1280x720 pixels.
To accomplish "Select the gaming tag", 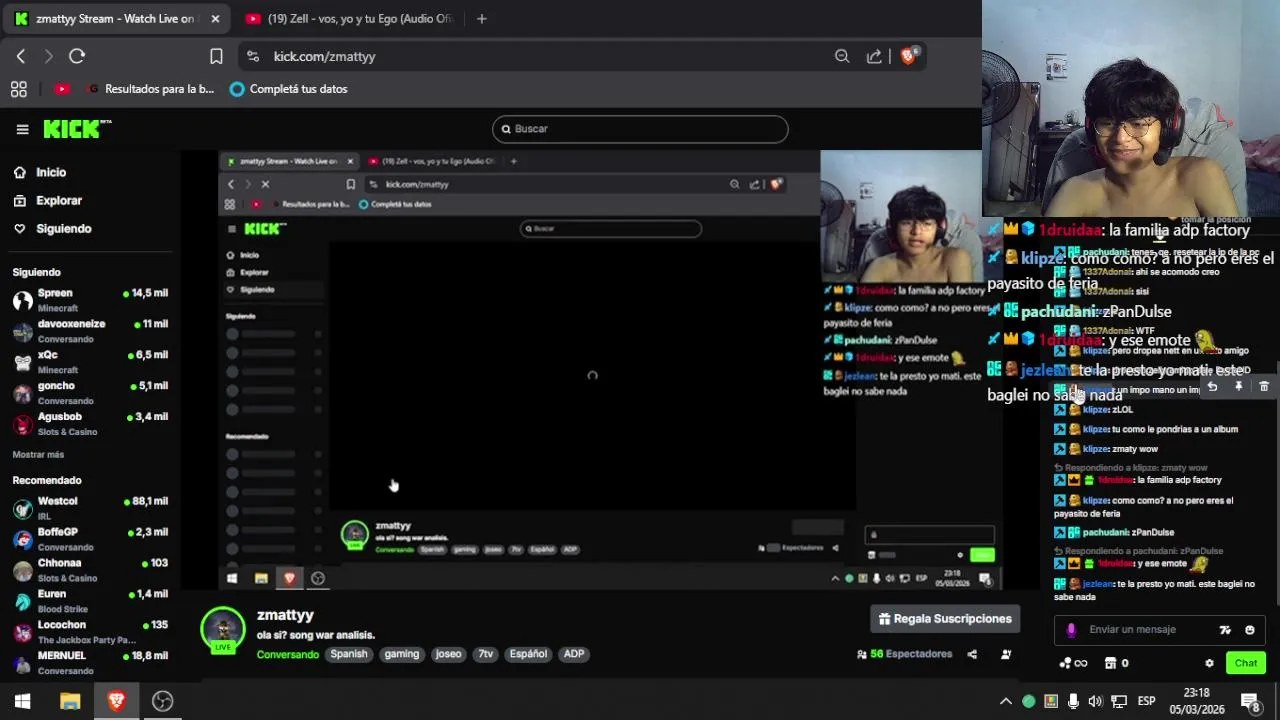I will coord(401,654).
